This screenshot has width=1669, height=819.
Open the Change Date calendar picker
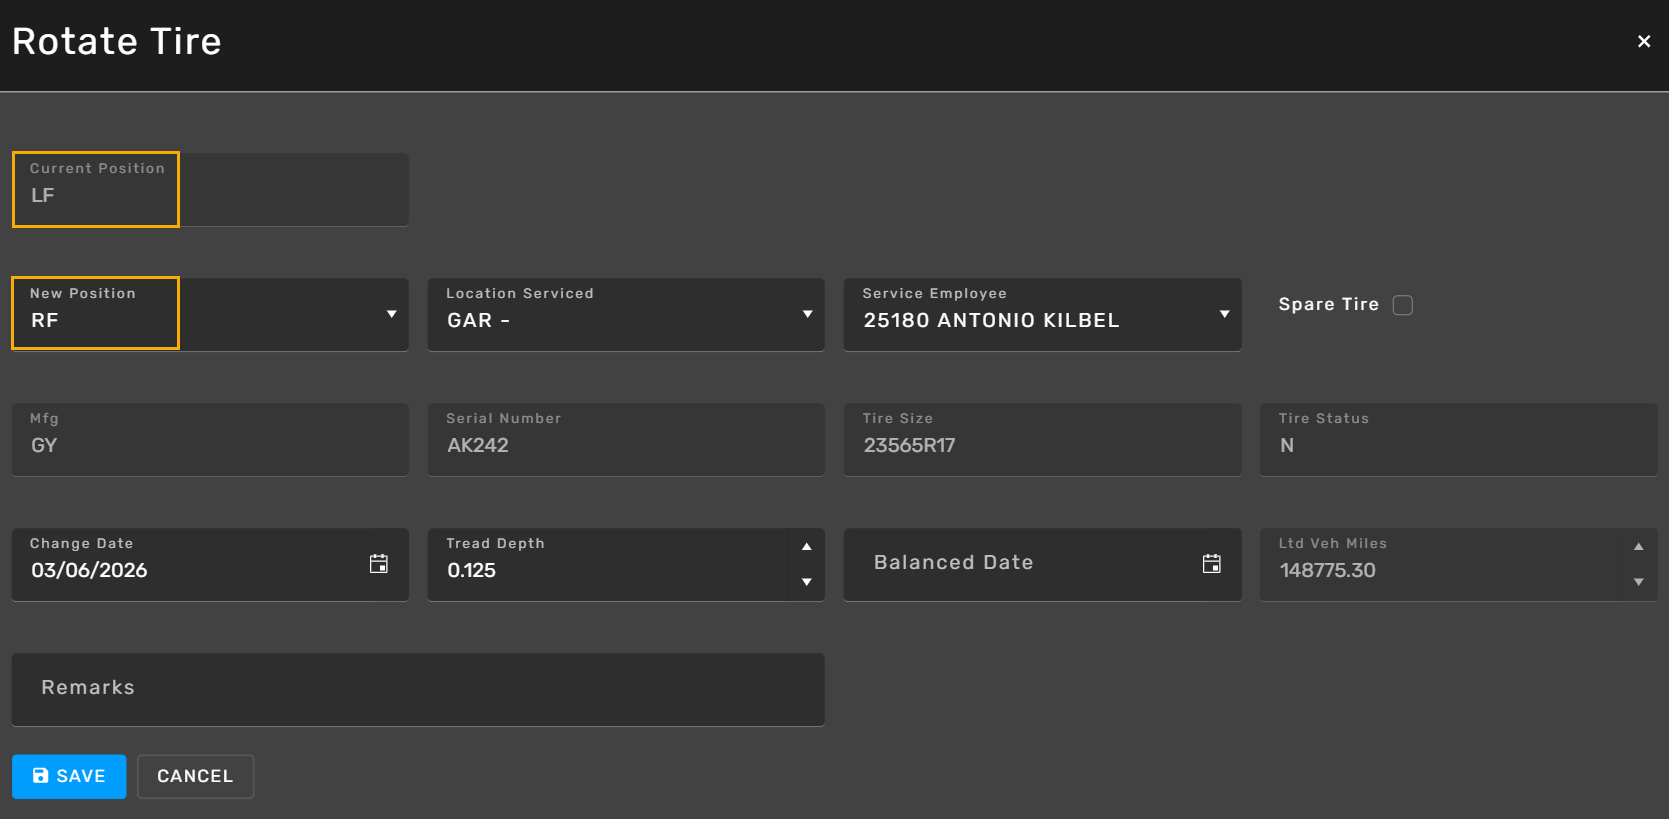coord(379,564)
